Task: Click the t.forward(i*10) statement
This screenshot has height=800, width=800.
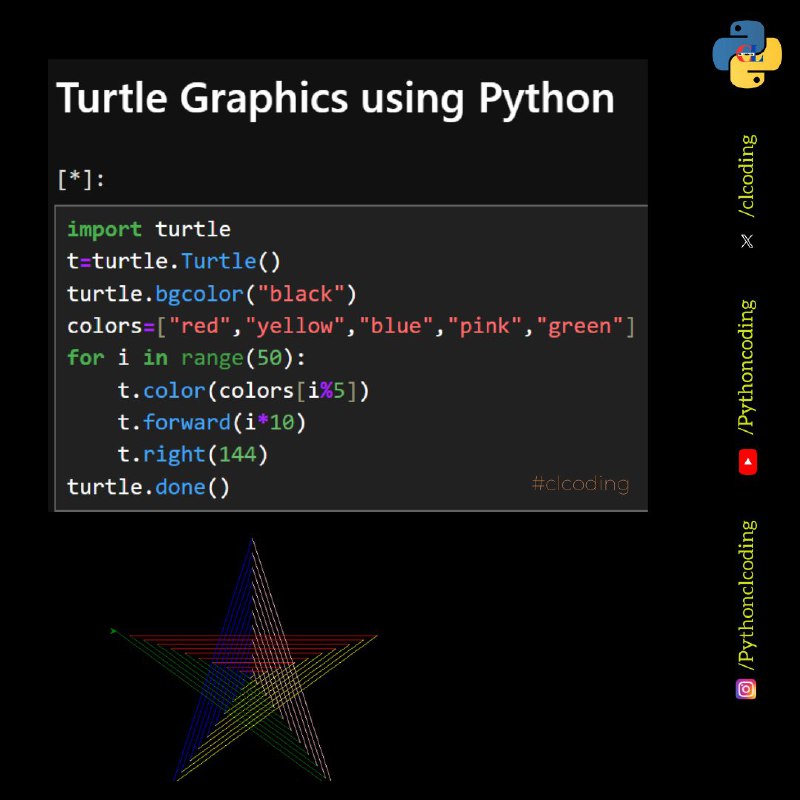Action: click(212, 422)
